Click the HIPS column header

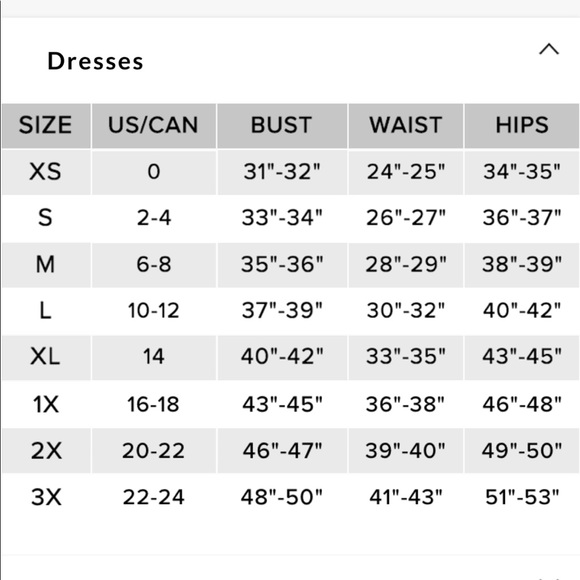(x=522, y=125)
